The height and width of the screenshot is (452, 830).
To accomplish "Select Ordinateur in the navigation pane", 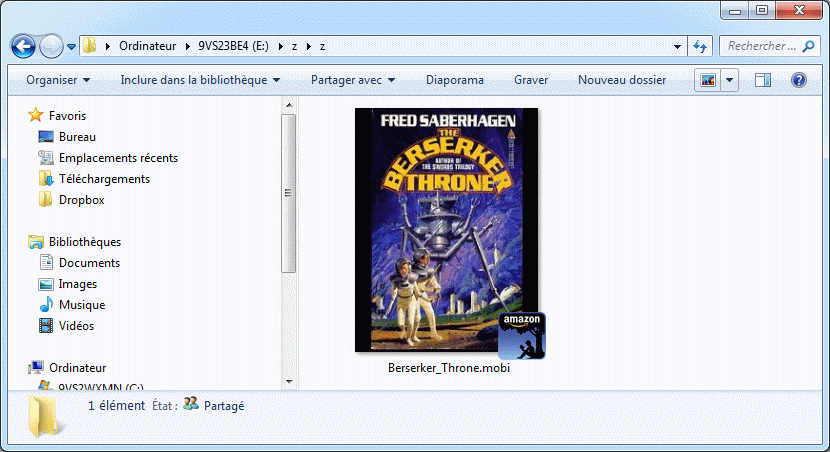I will tap(77, 368).
